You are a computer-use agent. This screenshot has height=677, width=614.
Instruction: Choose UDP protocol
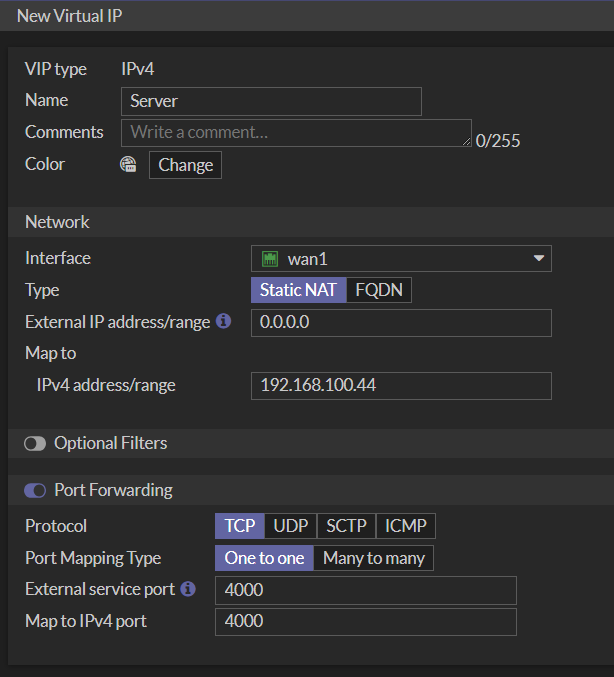pyautogui.click(x=291, y=526)
